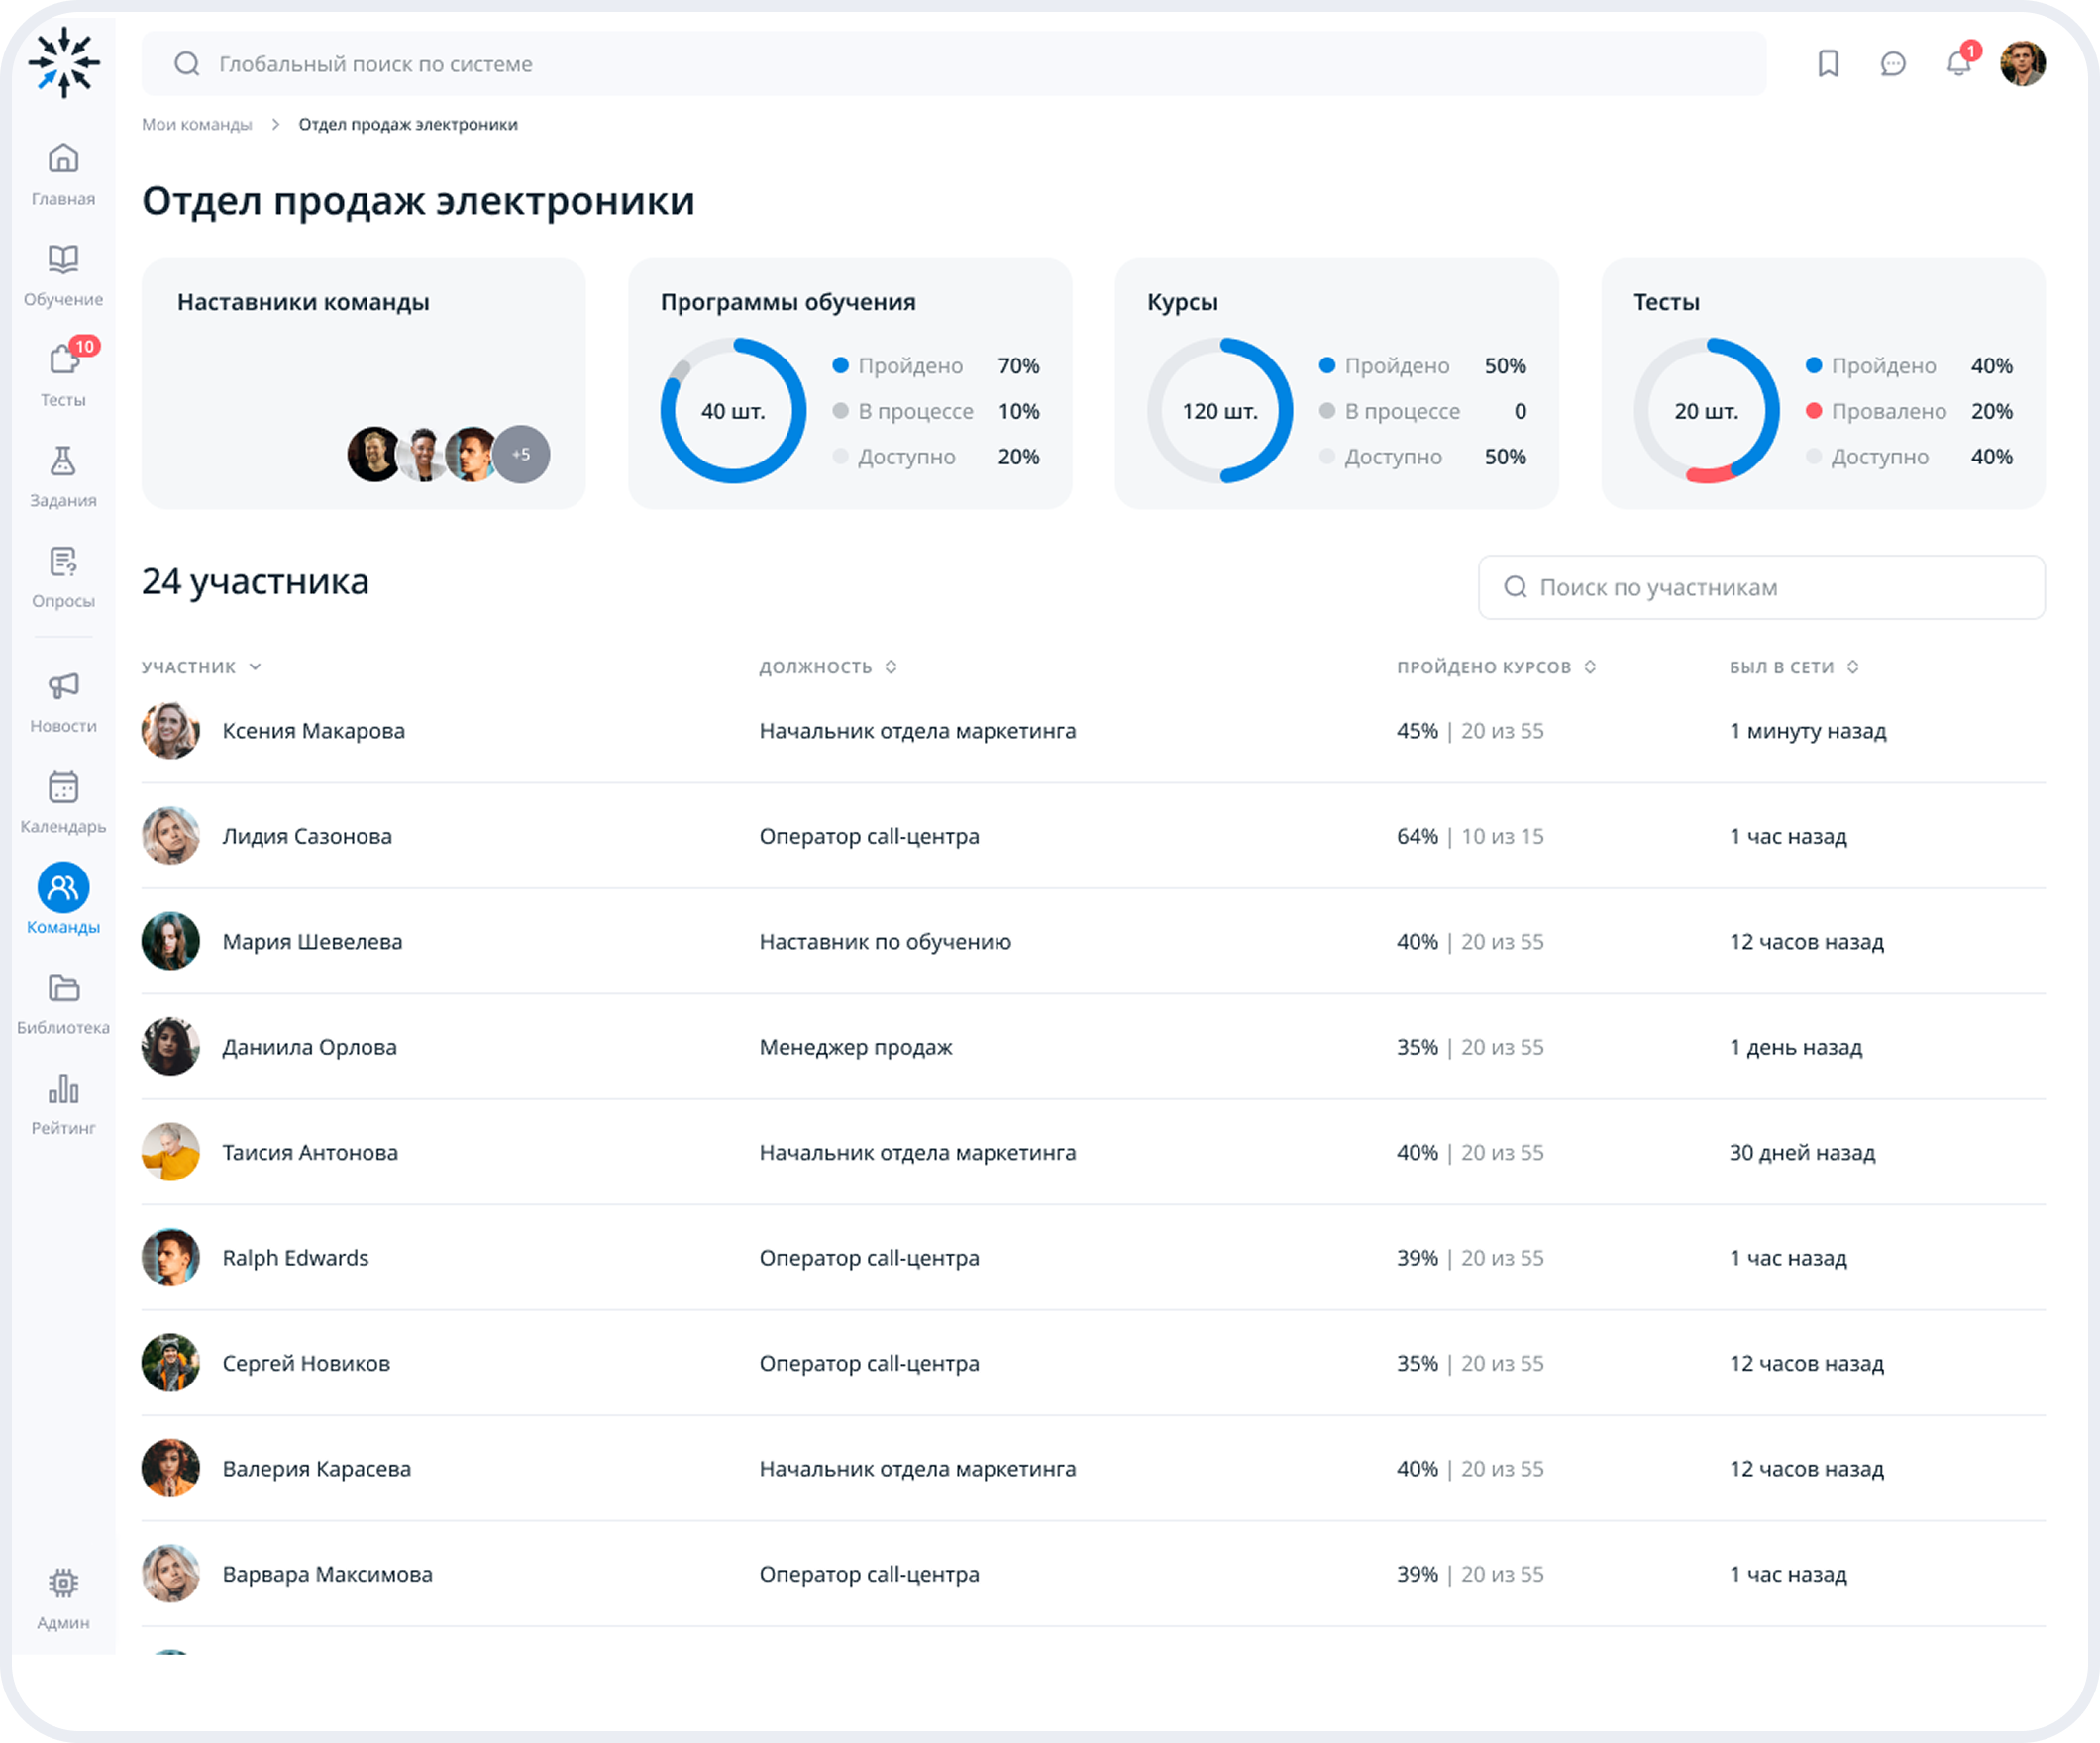Sort table by Должность column
This screenshot has width=2100, height=1743.
[x=890, y=667]
